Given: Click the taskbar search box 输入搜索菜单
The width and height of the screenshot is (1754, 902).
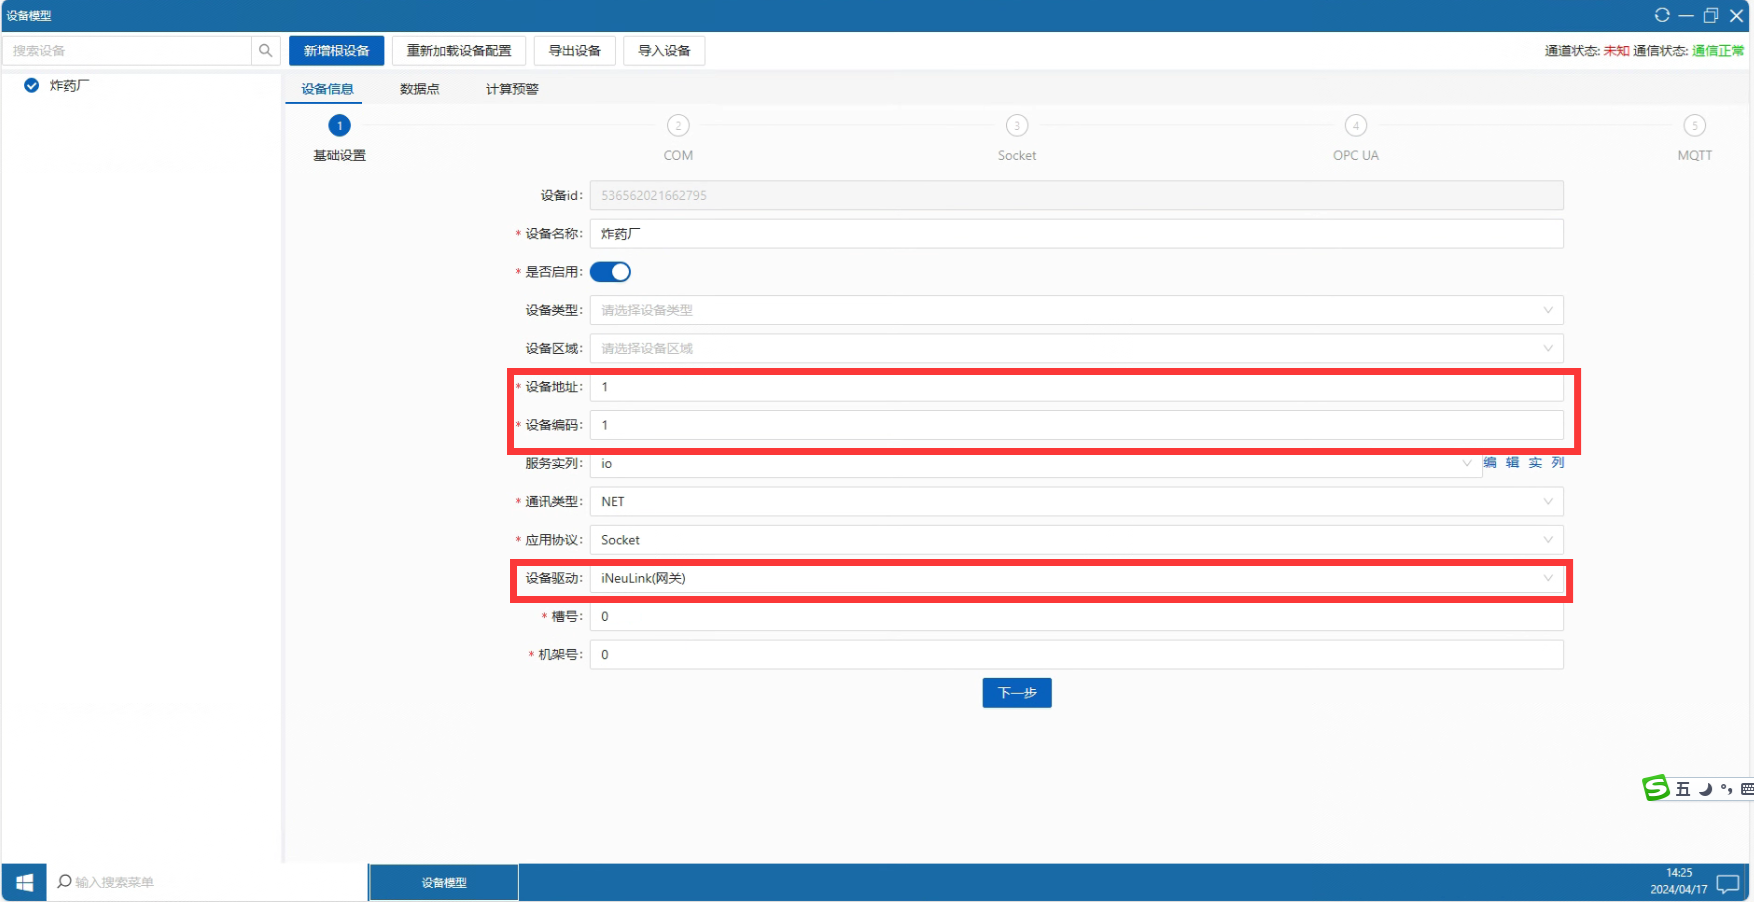Looking at the screenshot, I should (207, 882).
